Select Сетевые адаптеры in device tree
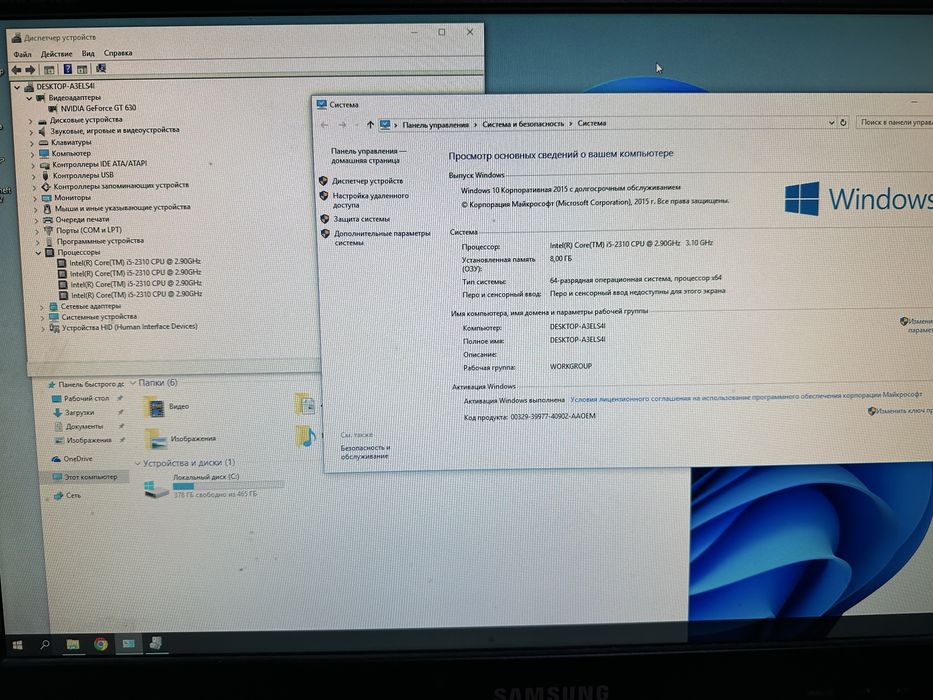Screen dimensions: 933x700 [x=90, y=306]
